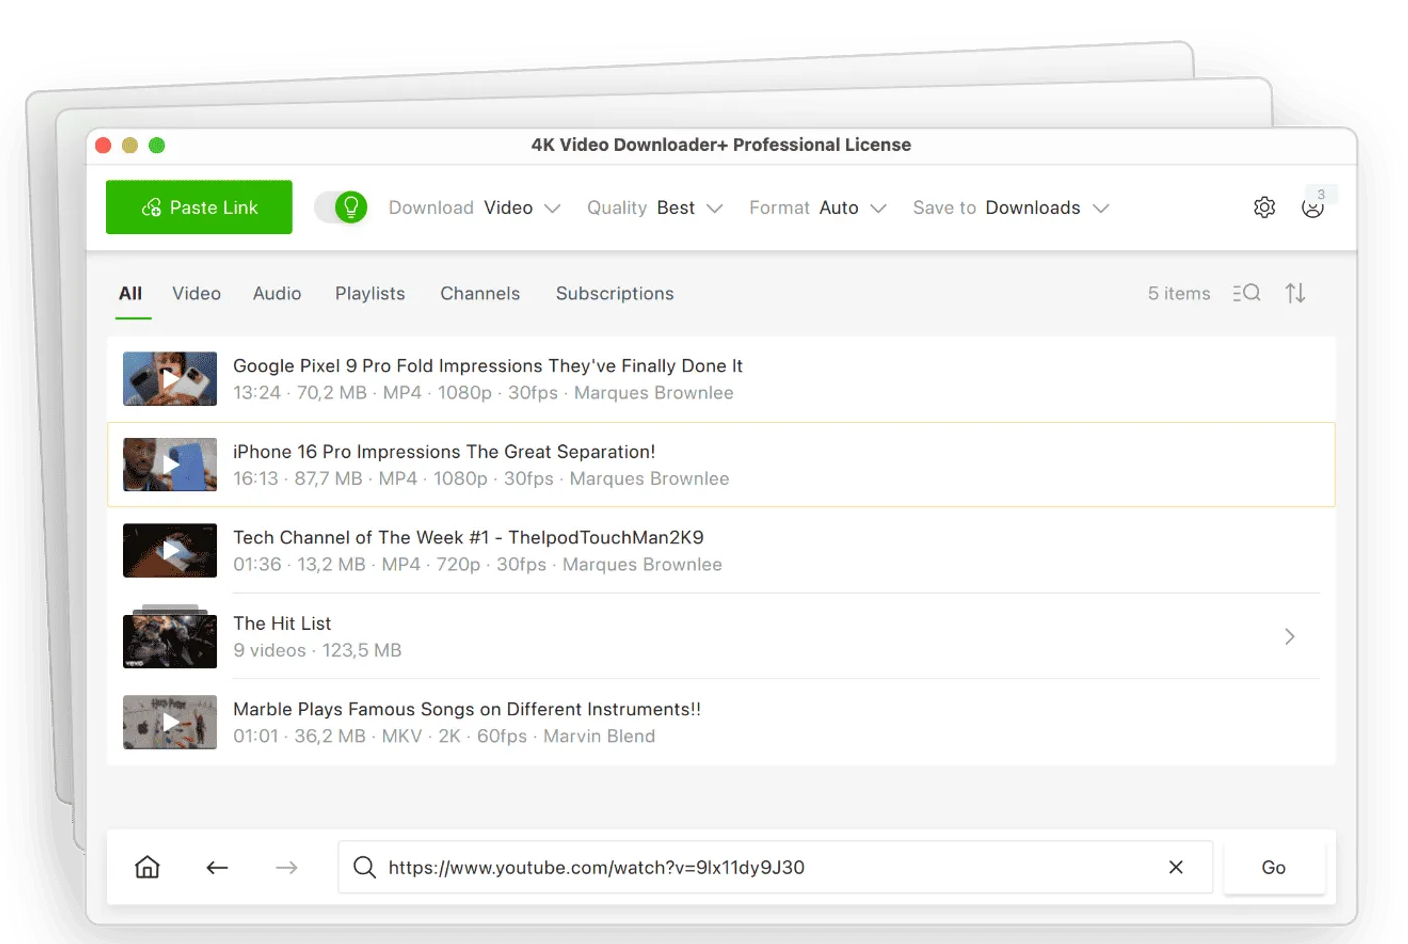Click the YouTube URL address field
This screenshot has height=944, width=1408.
(775, 867)
